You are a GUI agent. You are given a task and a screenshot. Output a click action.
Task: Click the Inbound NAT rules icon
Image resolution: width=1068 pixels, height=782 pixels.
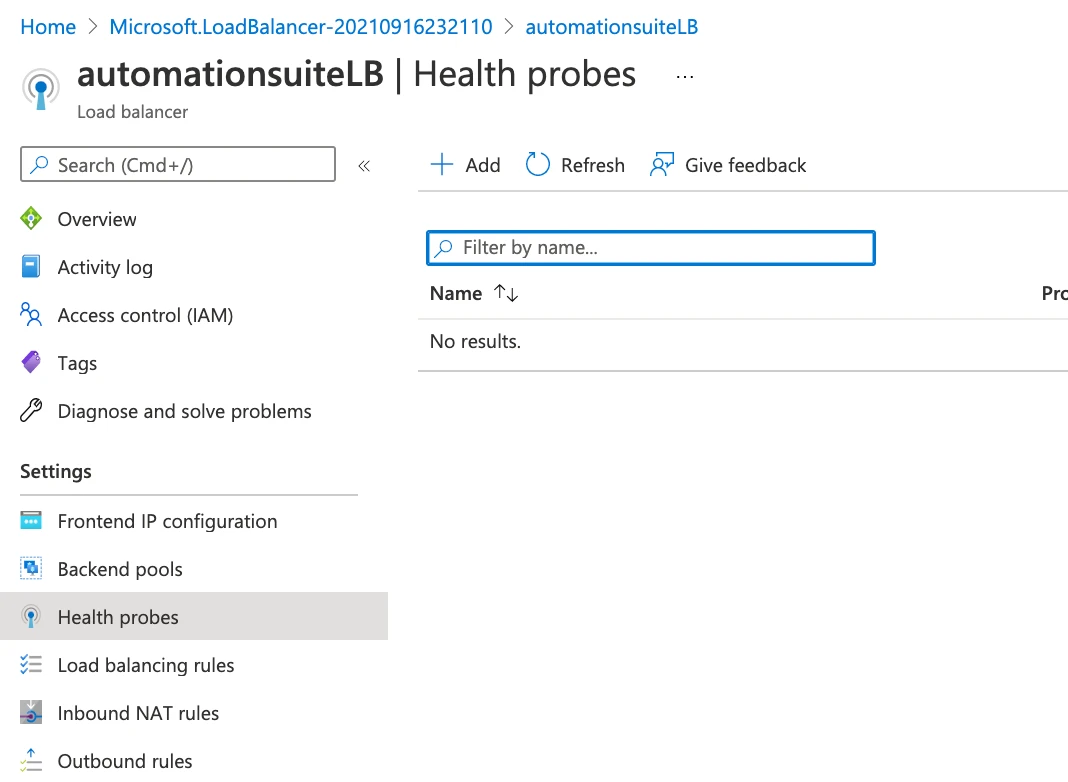(31, 713)
